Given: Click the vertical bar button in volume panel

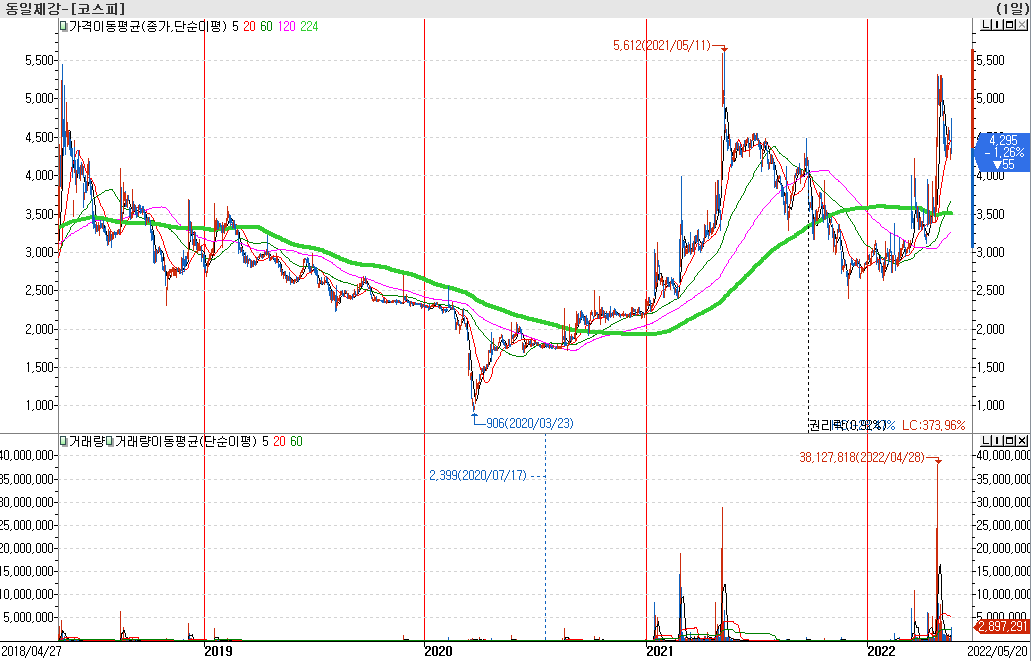Looking at the screenshot, I should click(998, 441).
